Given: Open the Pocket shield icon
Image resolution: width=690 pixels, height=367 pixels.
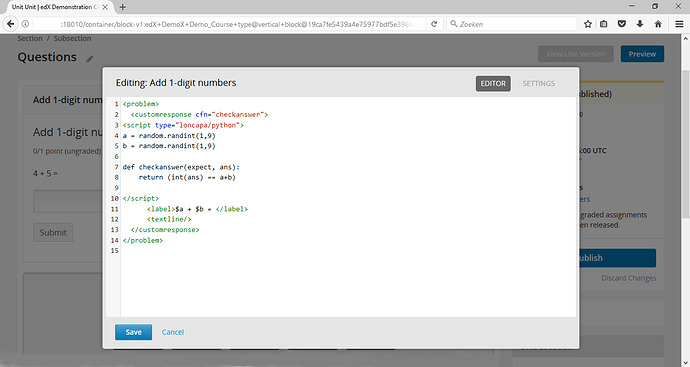Looking at the screenshot, I should coord(622,24).
